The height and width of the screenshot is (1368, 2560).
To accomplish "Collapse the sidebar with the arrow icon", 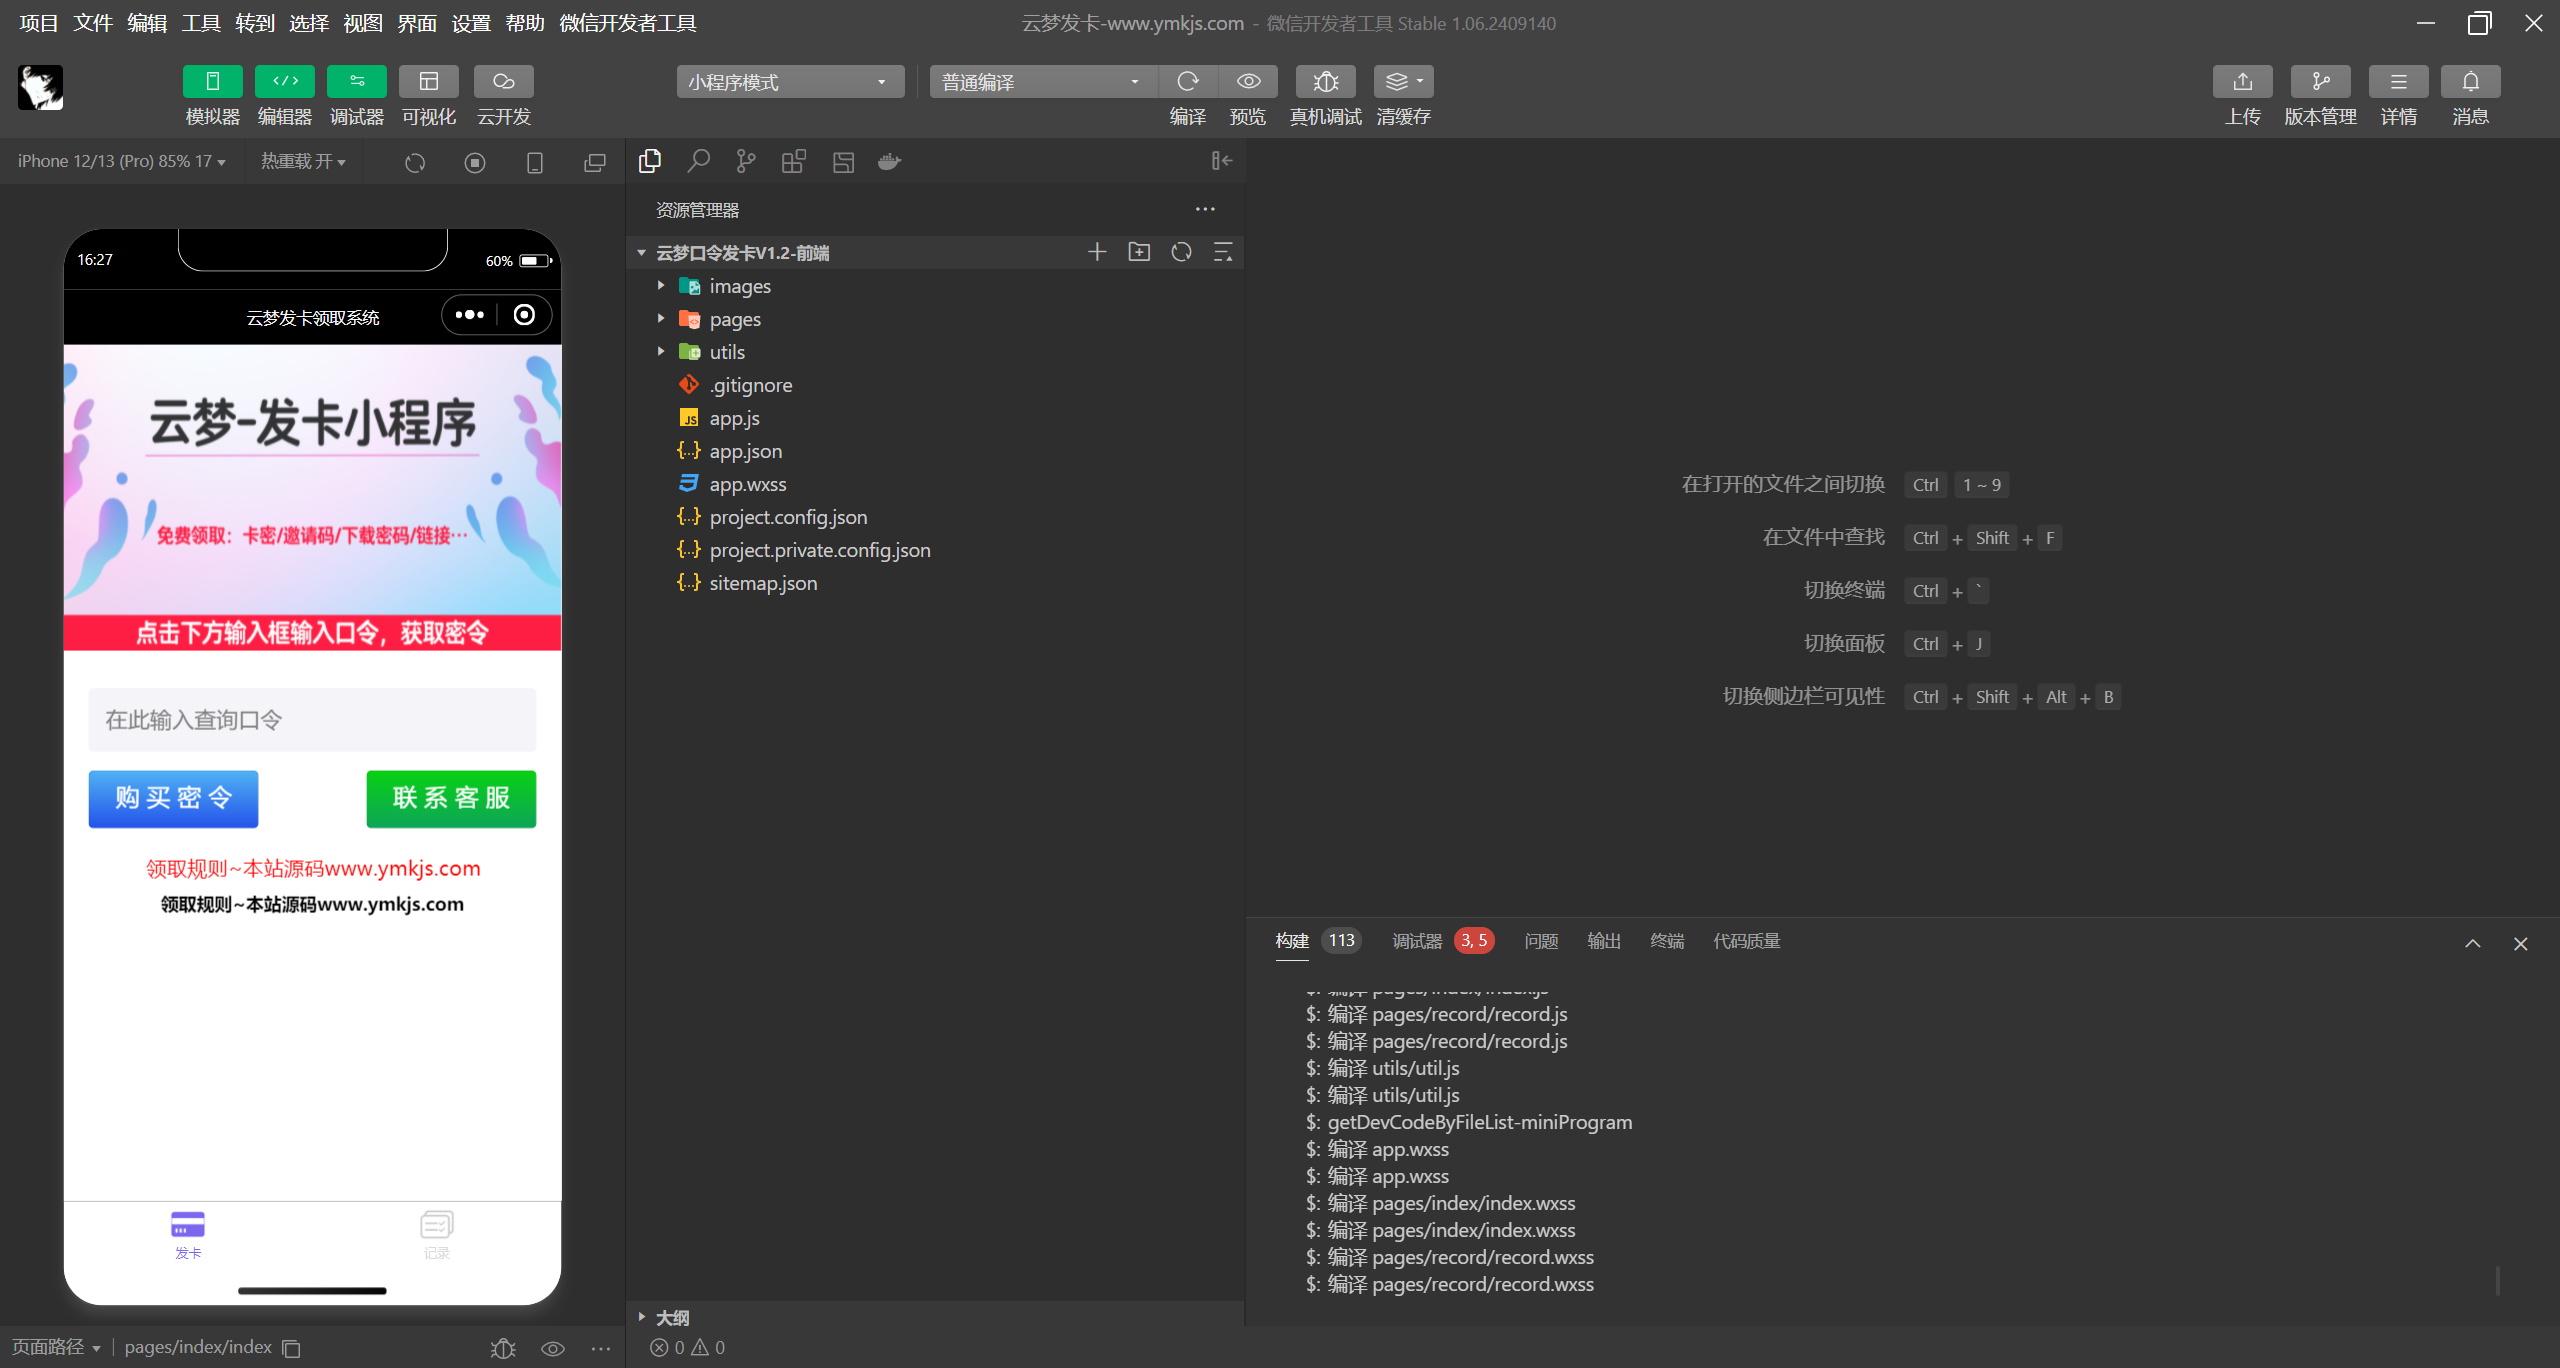I will pos(1222,160).
